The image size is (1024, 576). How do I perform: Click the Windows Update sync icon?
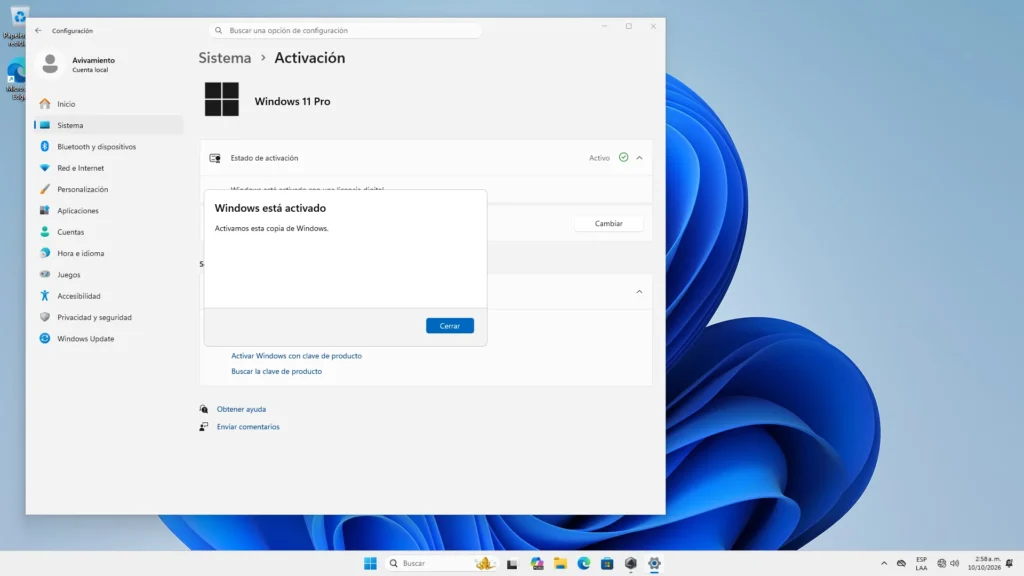click(44, 338)
